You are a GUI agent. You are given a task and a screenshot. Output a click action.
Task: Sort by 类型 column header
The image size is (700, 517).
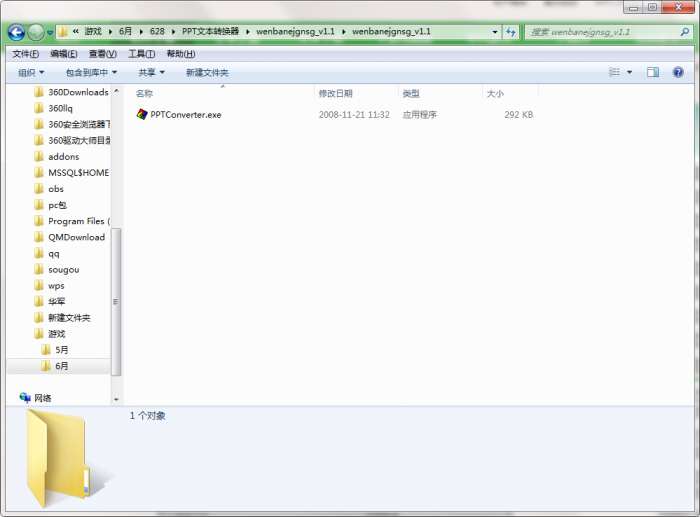[x=411, y=94]
